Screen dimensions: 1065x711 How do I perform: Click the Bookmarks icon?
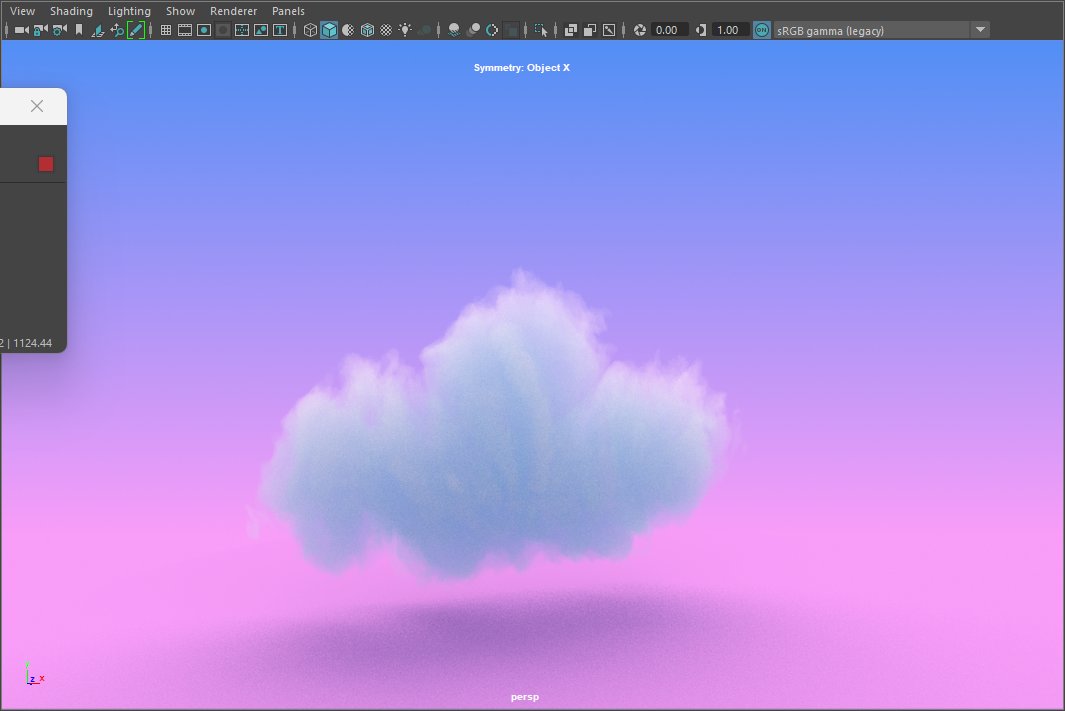point(79,30)
